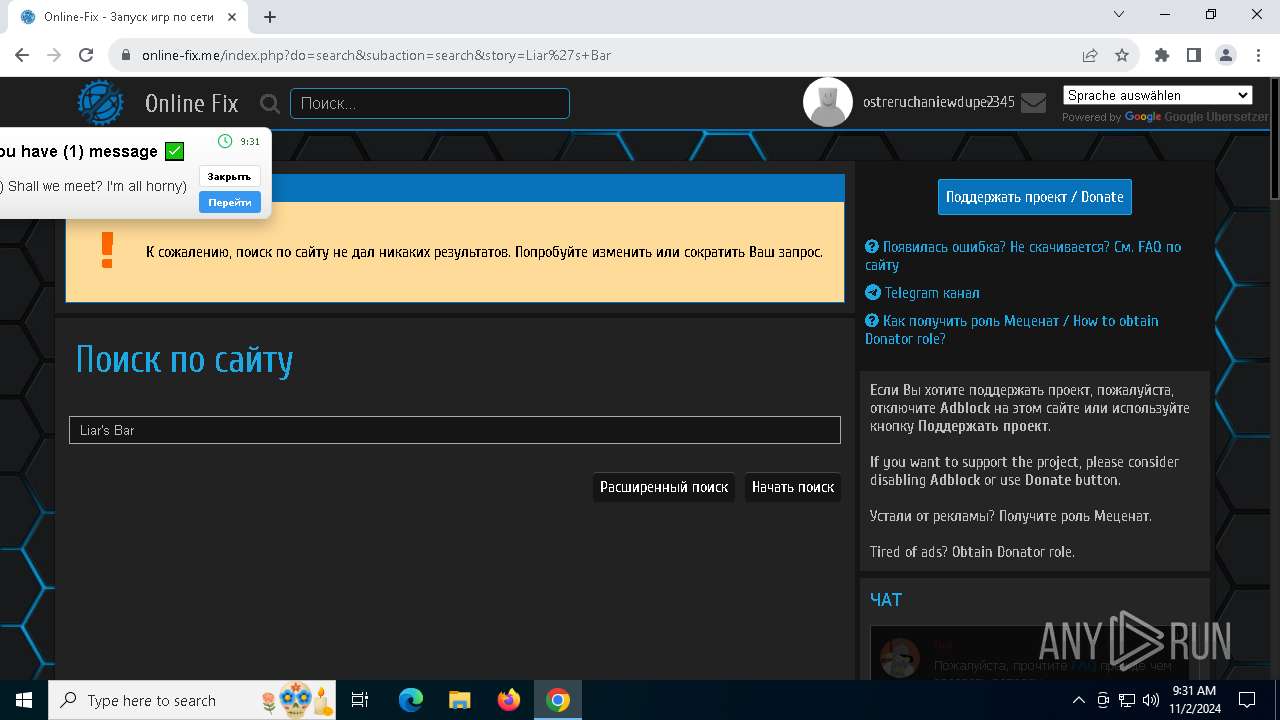Open File Explorer from the taskbar
1280x720 pixels.
459,700
